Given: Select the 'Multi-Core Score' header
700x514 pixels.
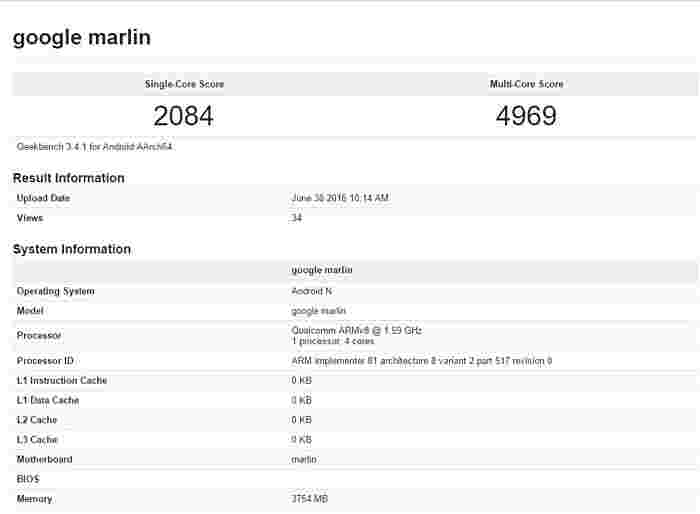Looking at the screenshot, I should [526, 84].
